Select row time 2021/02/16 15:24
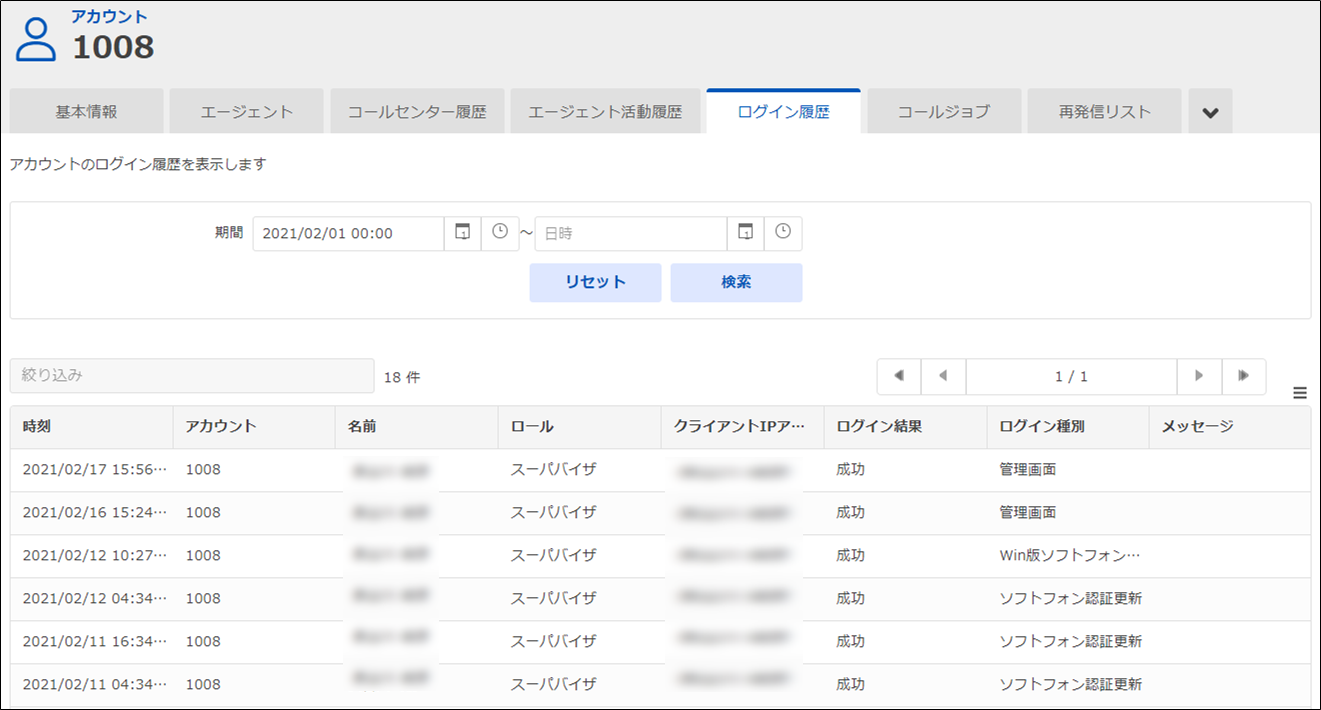This screenshot has height=710, width=1321. 95,512
